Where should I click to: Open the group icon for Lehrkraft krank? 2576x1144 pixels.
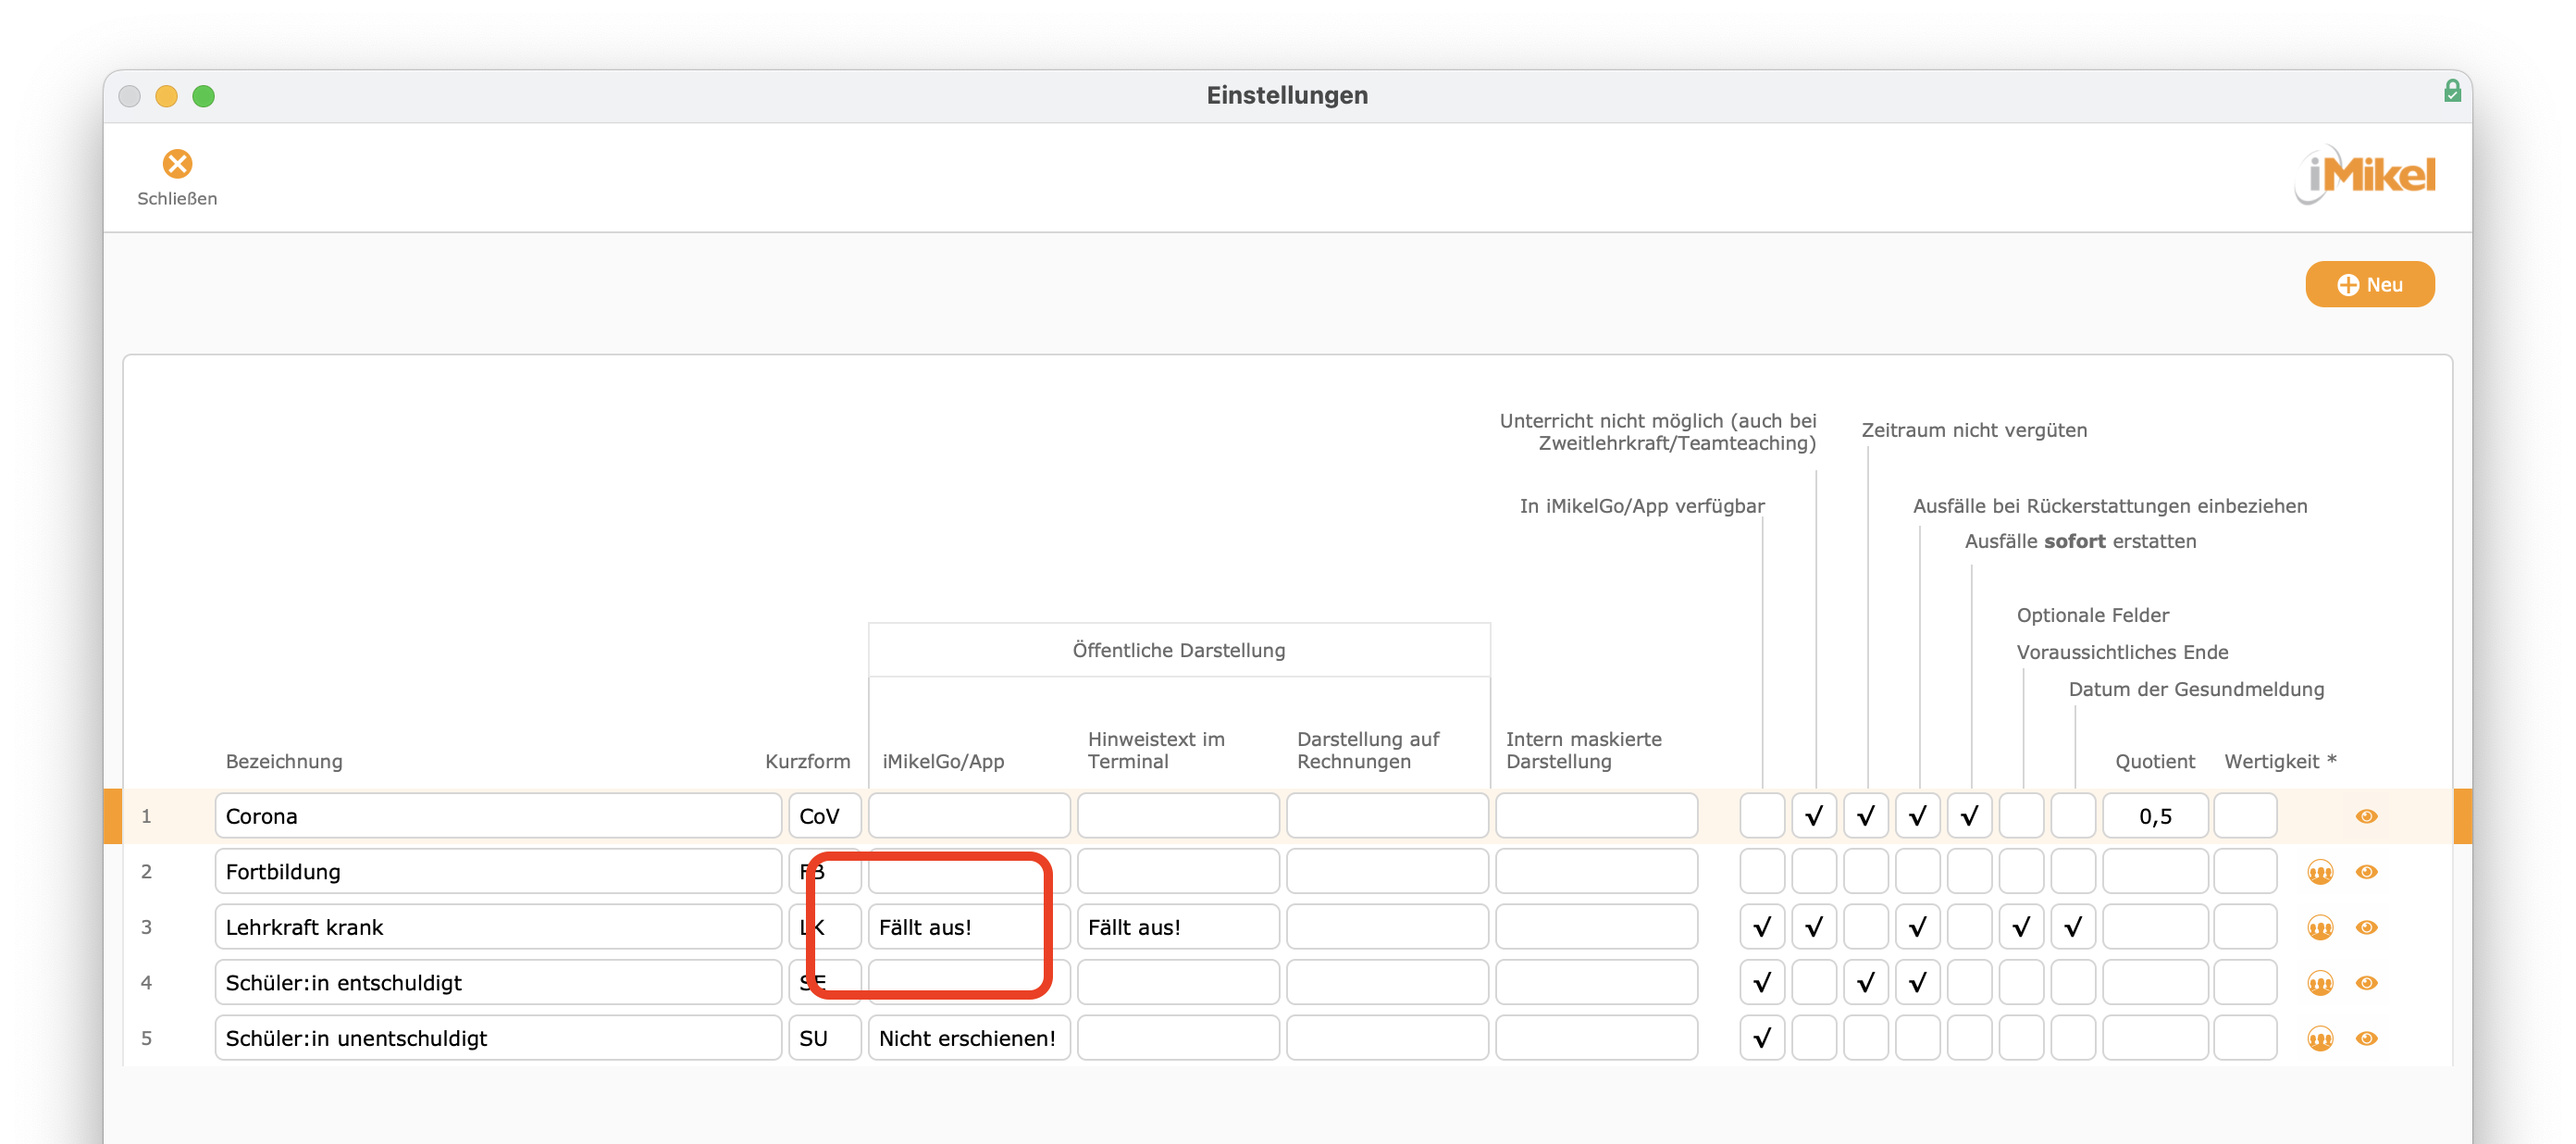point(2320,928)
